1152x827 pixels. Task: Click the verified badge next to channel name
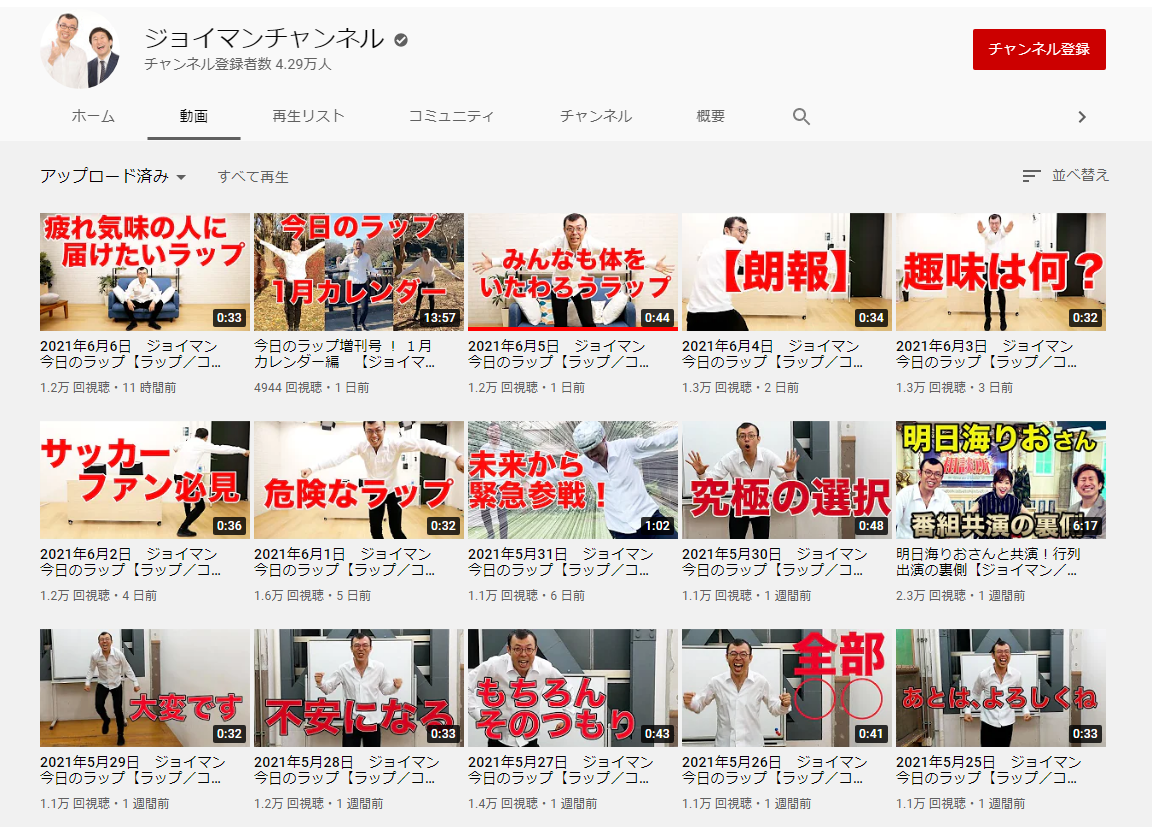click(401, 40)
